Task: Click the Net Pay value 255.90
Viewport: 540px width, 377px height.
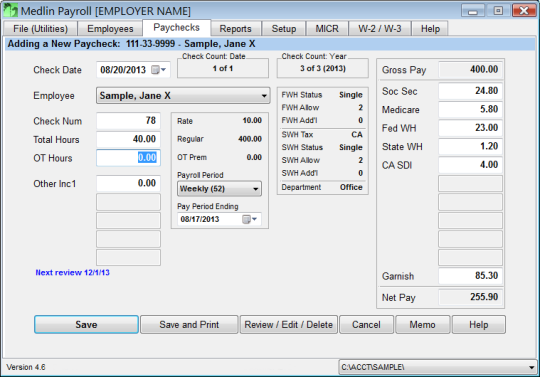Action: click(470, 297)
